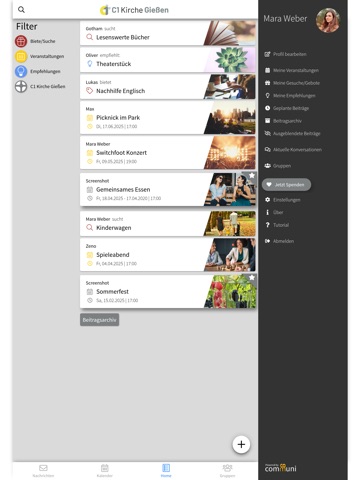Viewport: 360px width, 480px height.
Task: Open the search magnifier icon
Action: click(x=21, y=10)
